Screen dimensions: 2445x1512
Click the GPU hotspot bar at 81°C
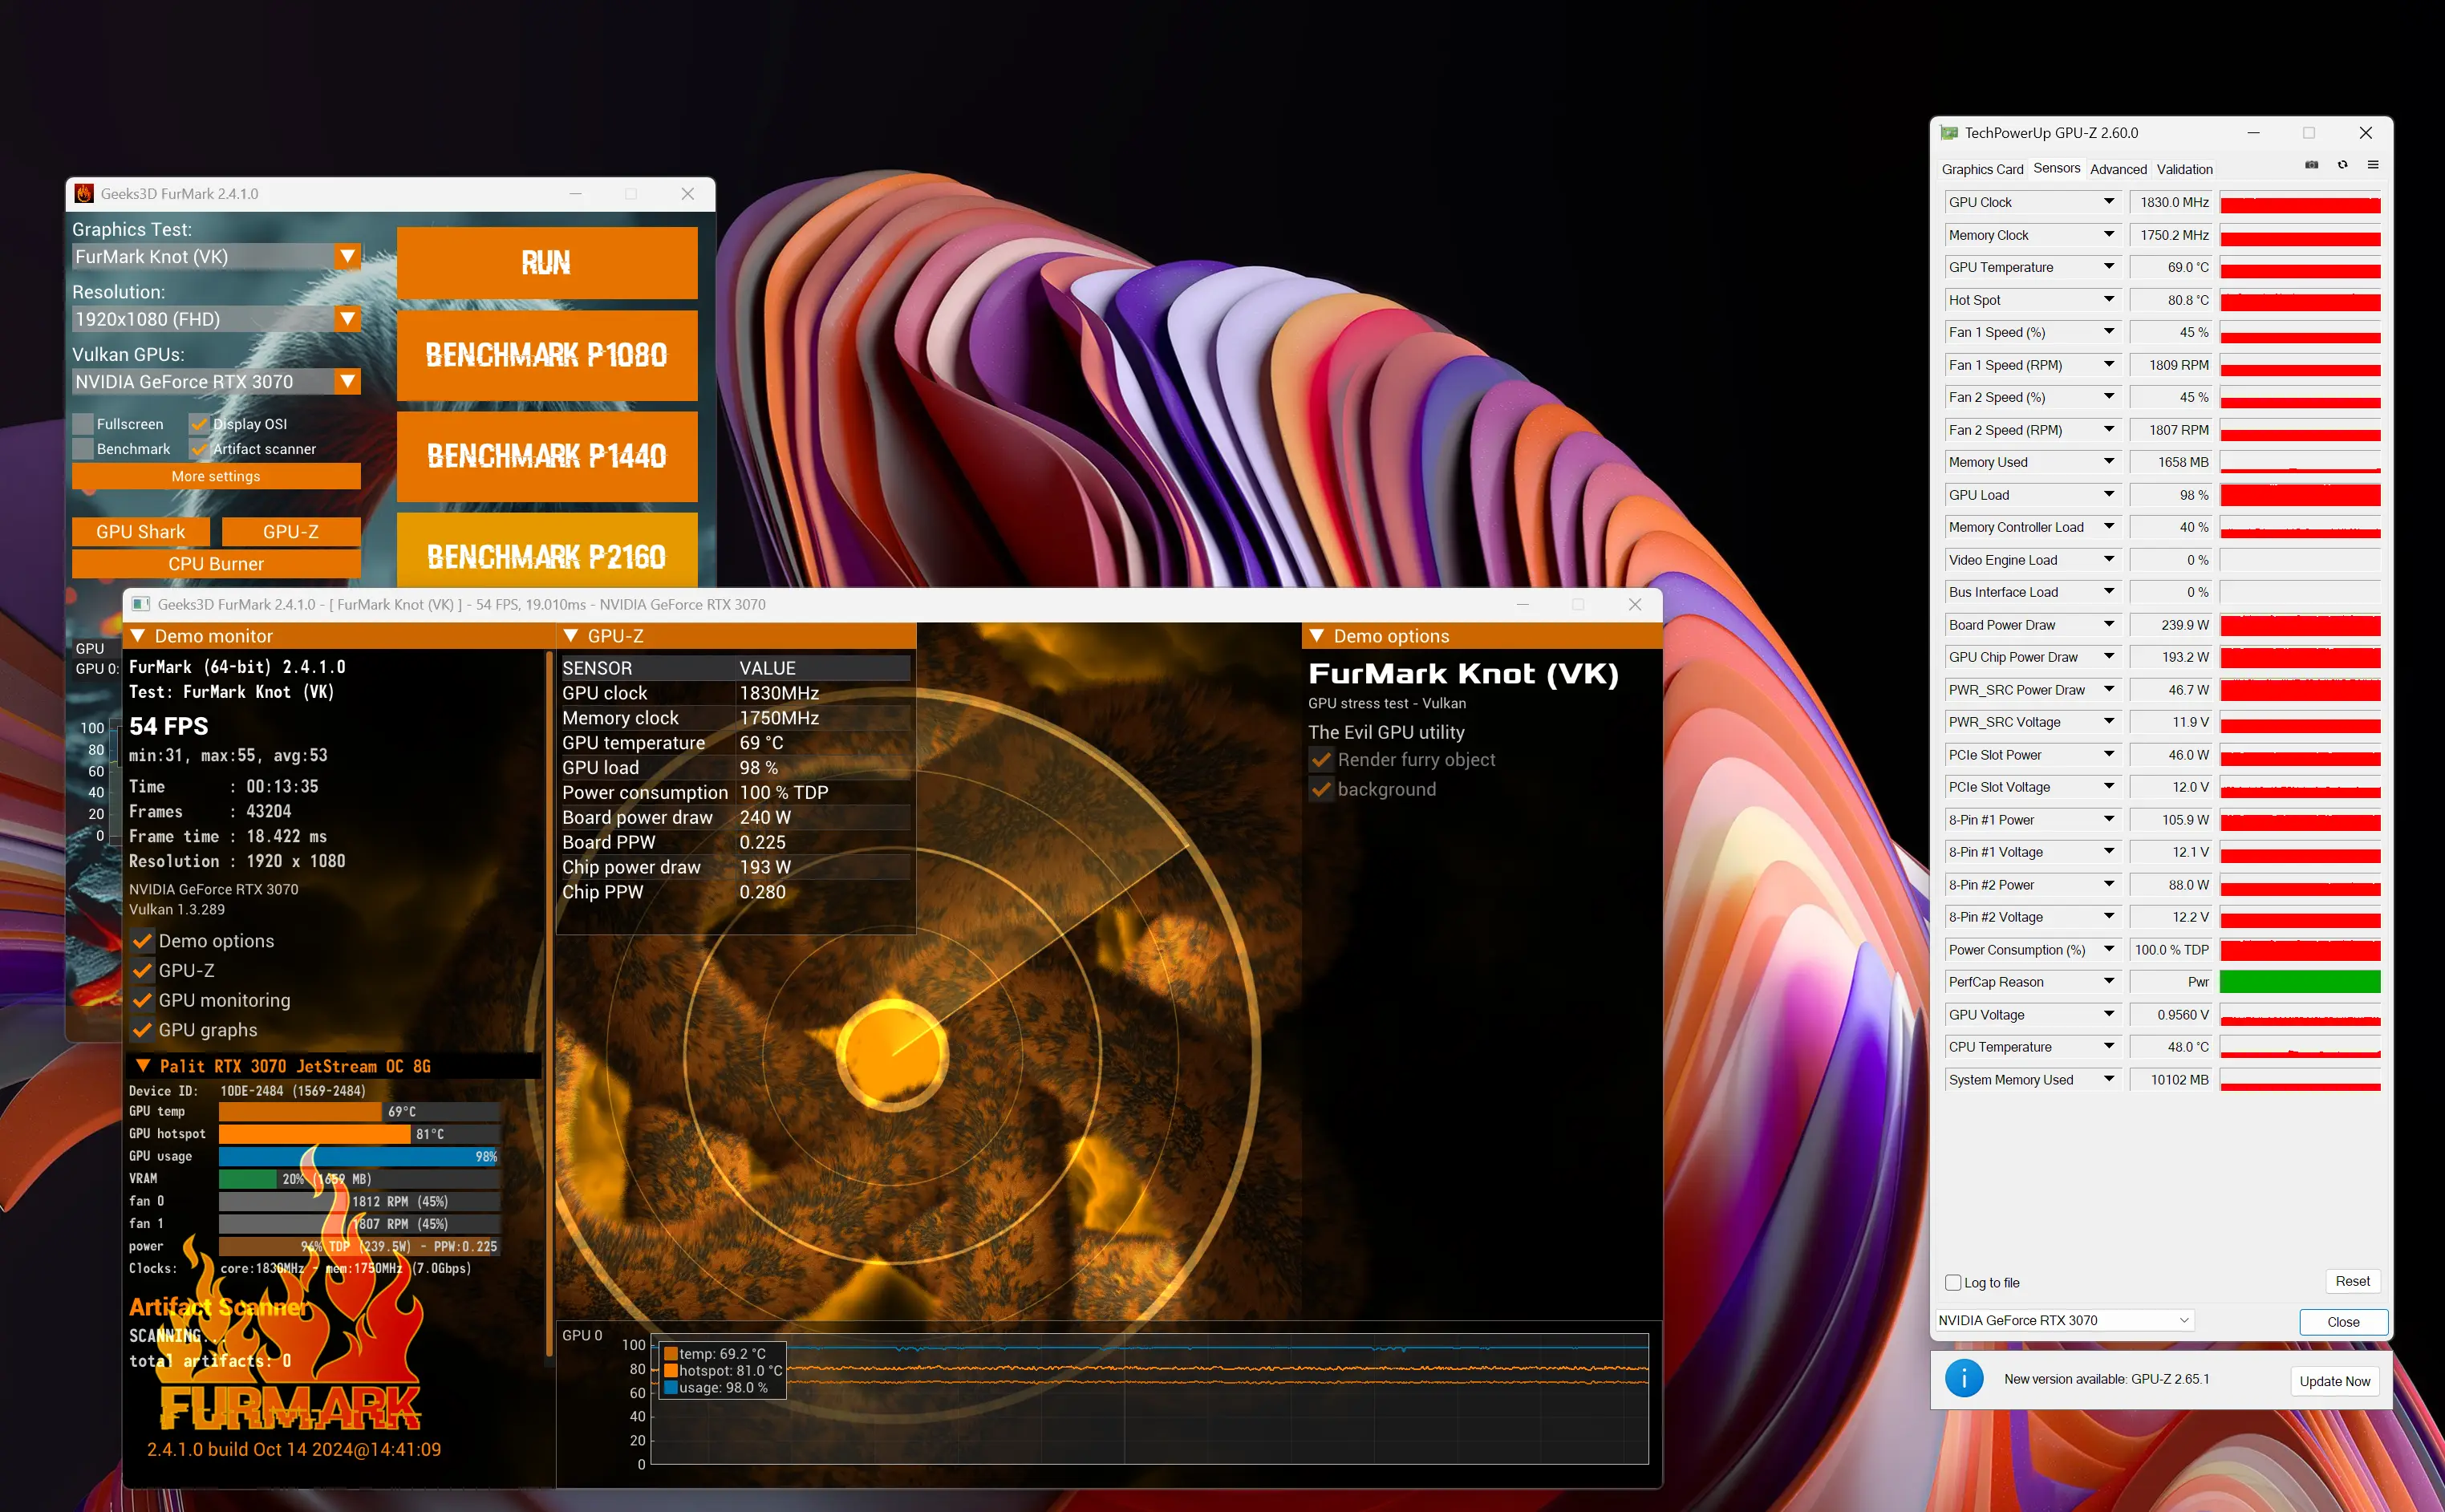click(359, 1134)
